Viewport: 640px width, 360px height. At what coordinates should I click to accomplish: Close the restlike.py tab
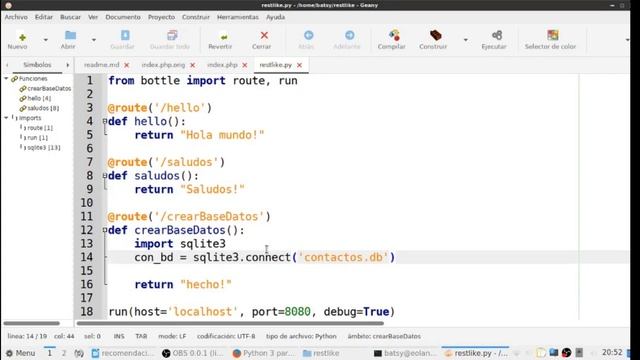(299, 65)
